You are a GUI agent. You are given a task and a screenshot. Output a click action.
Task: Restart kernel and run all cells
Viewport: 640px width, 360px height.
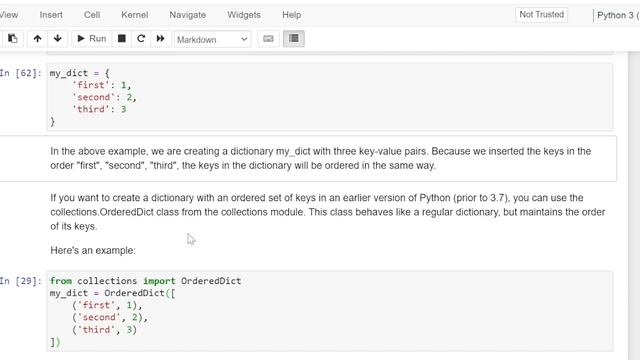160,39
